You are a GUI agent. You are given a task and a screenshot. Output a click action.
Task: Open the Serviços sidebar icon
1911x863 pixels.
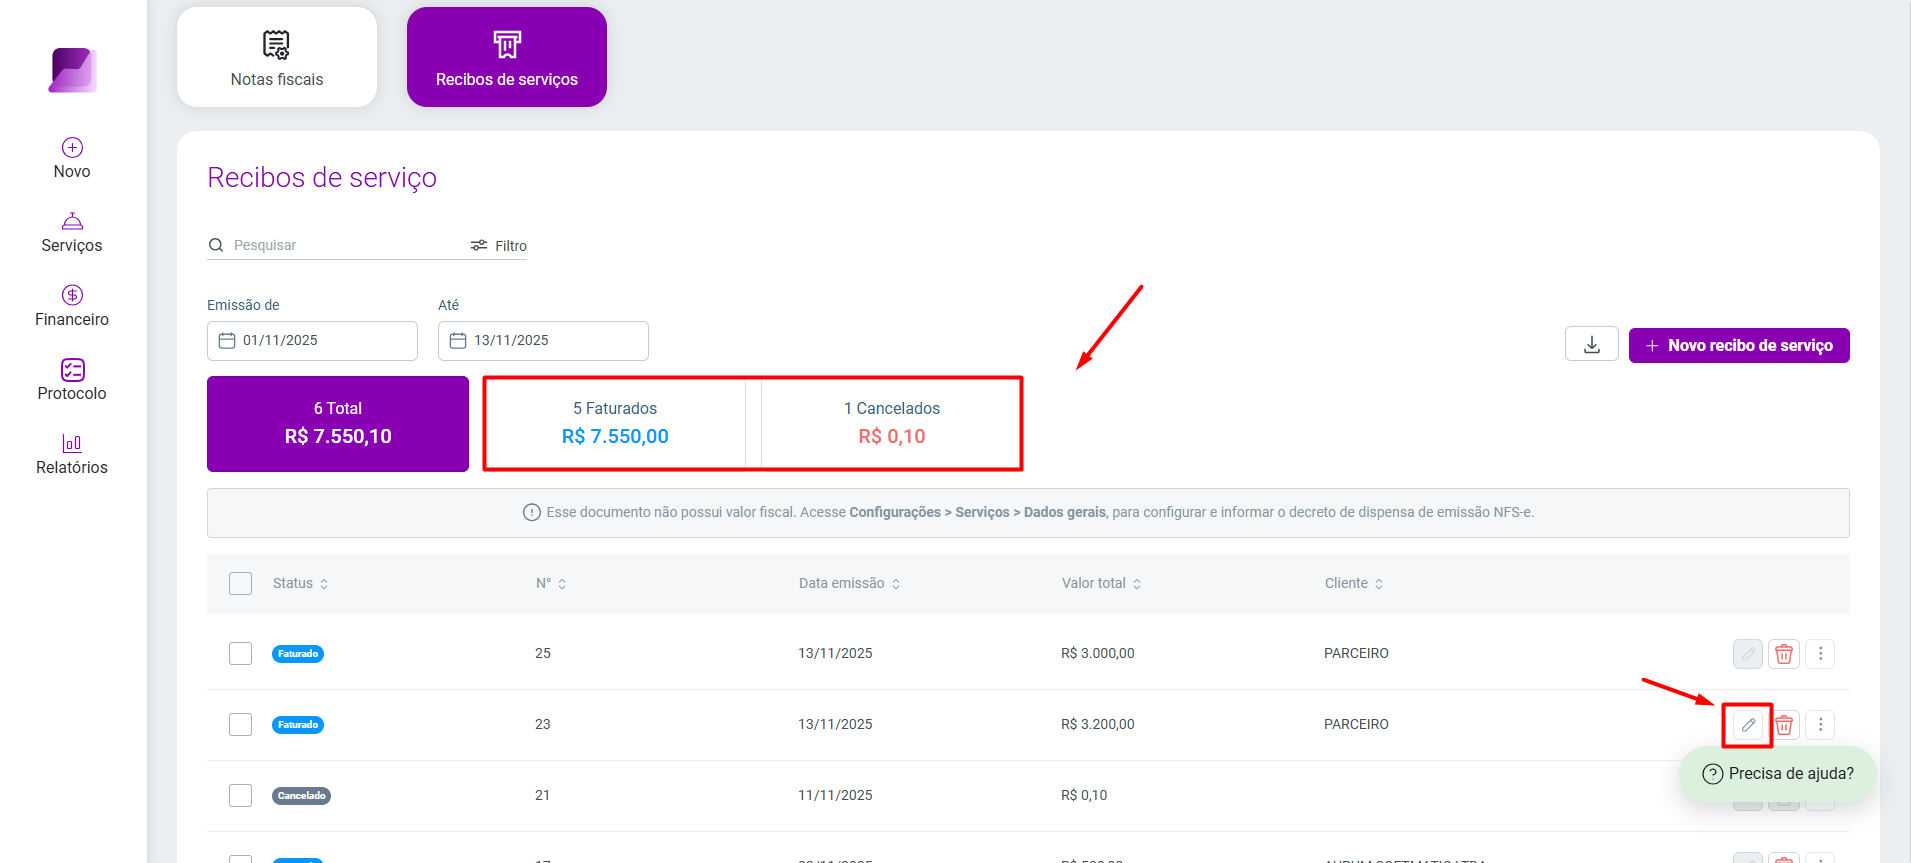72,221
